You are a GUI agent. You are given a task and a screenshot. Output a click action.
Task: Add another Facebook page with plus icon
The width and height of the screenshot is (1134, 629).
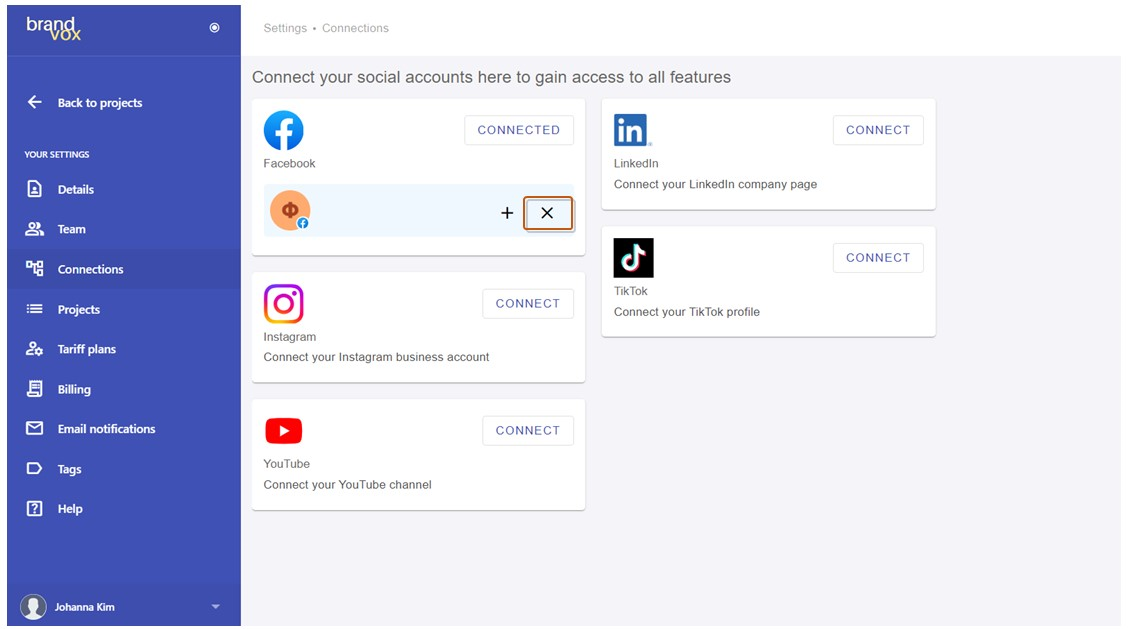(x=507, y=213)
